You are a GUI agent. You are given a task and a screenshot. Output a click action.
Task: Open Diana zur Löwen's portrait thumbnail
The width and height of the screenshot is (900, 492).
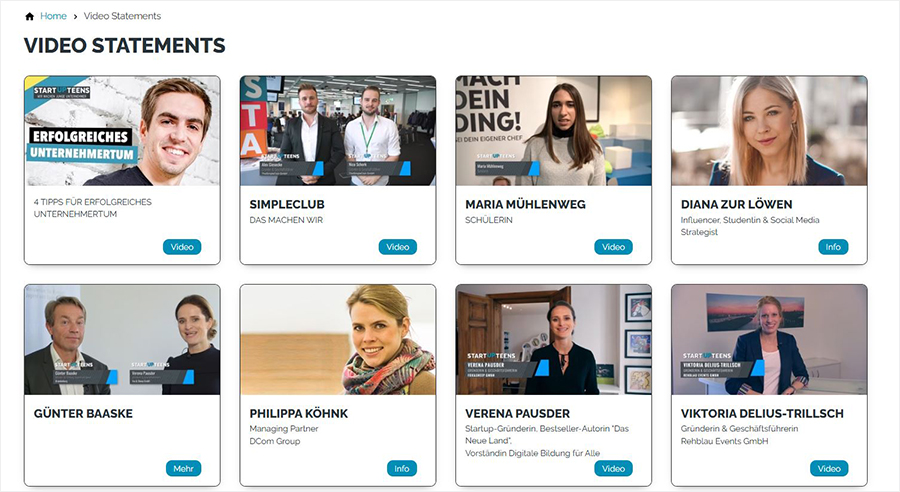pyautogui.click(x=770, y=131)
